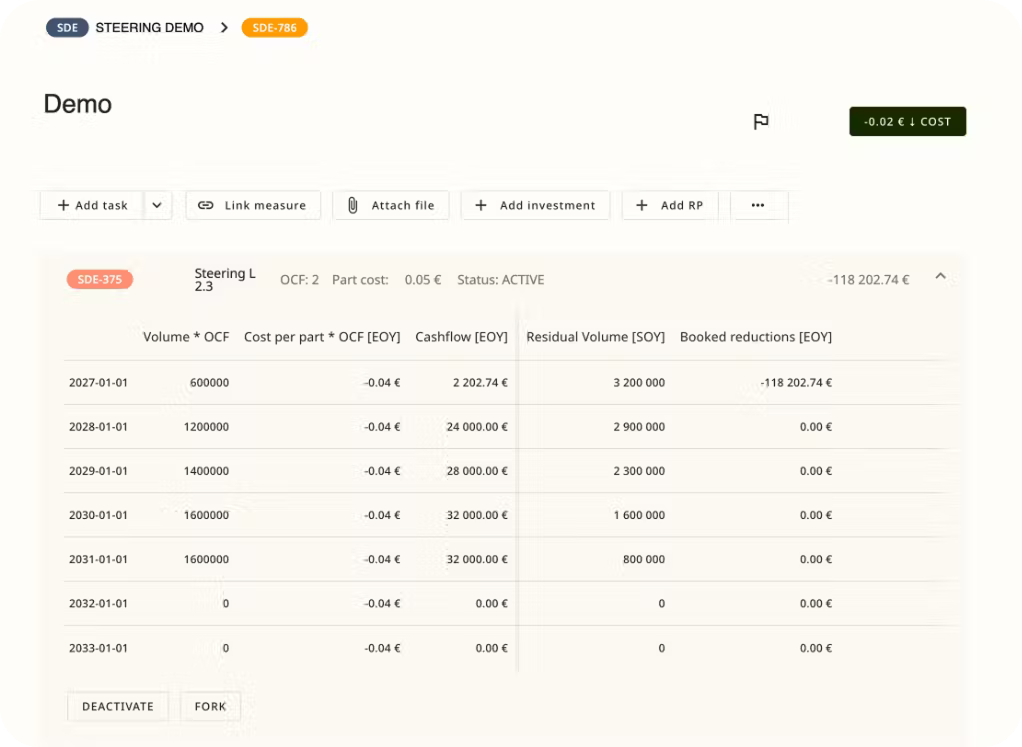Click the DEACTIVATE button
Viewport: 1022px width, 747px height.
coord(118,707)
